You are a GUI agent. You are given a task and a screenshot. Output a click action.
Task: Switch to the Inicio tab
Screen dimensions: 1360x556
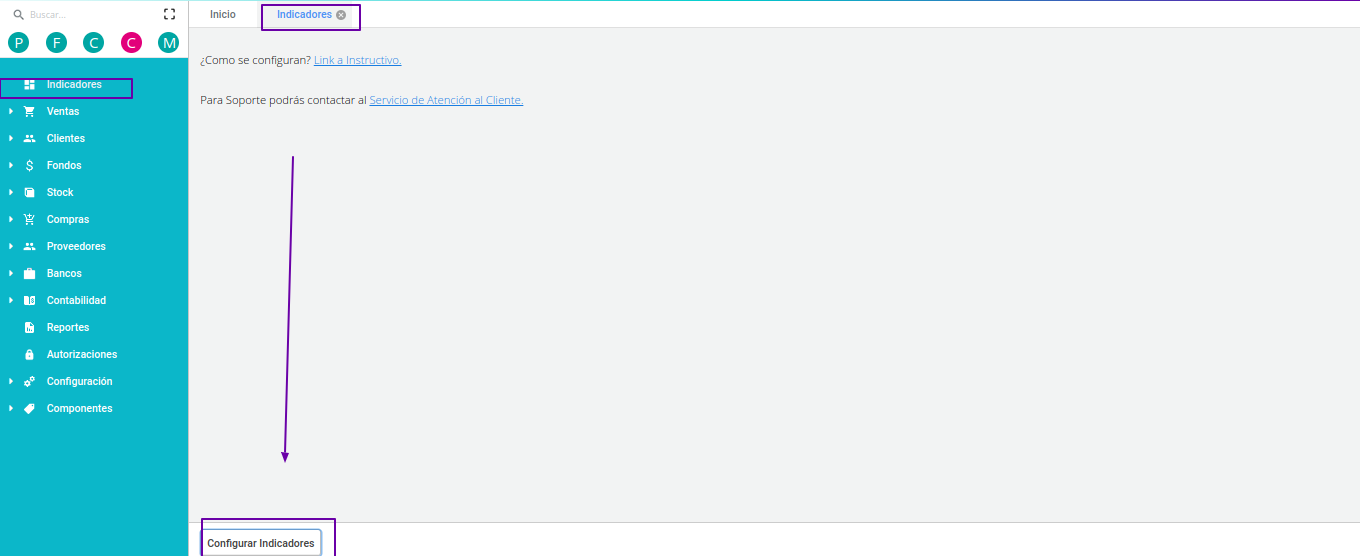223,15
